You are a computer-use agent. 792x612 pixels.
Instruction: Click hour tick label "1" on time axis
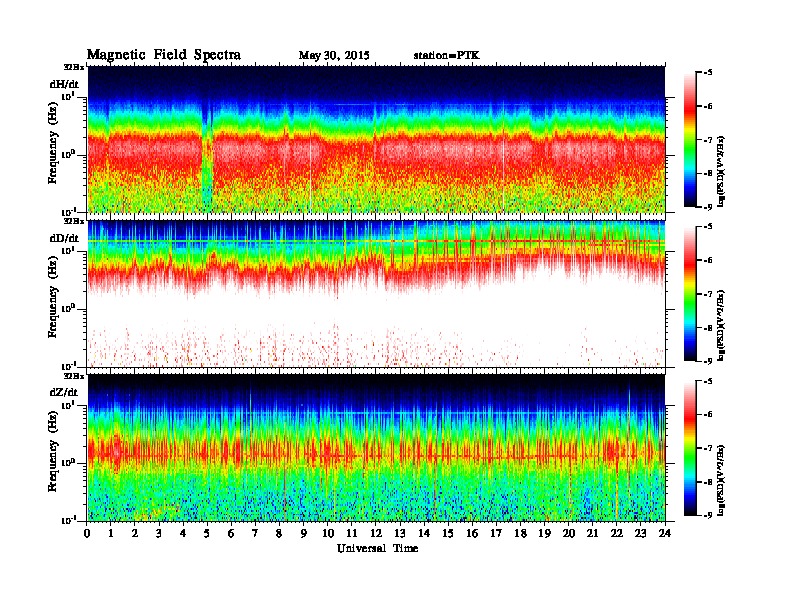[111, 534]
